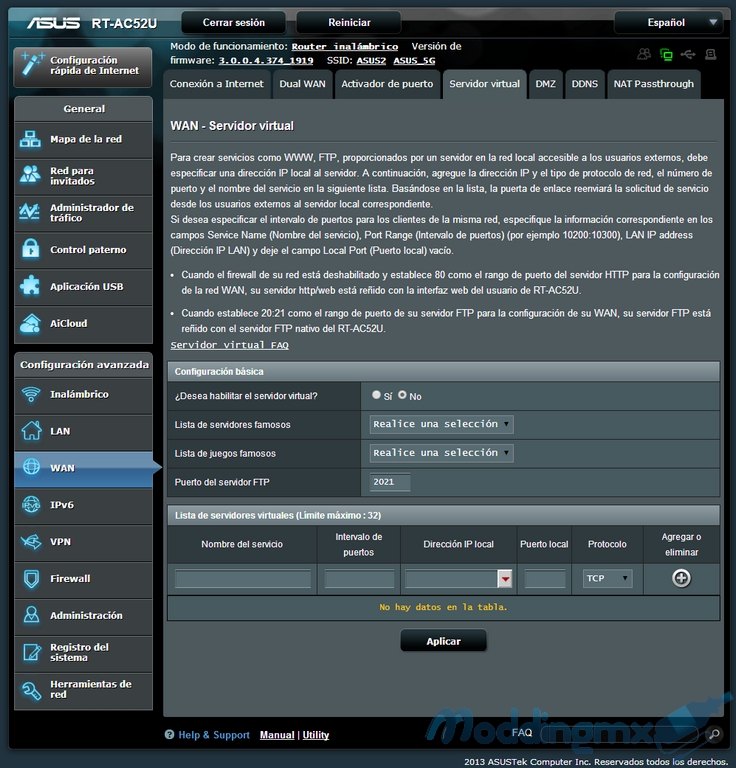Click the Administración user icon
The image size is (736, 768).
click(x=31, y=615)
